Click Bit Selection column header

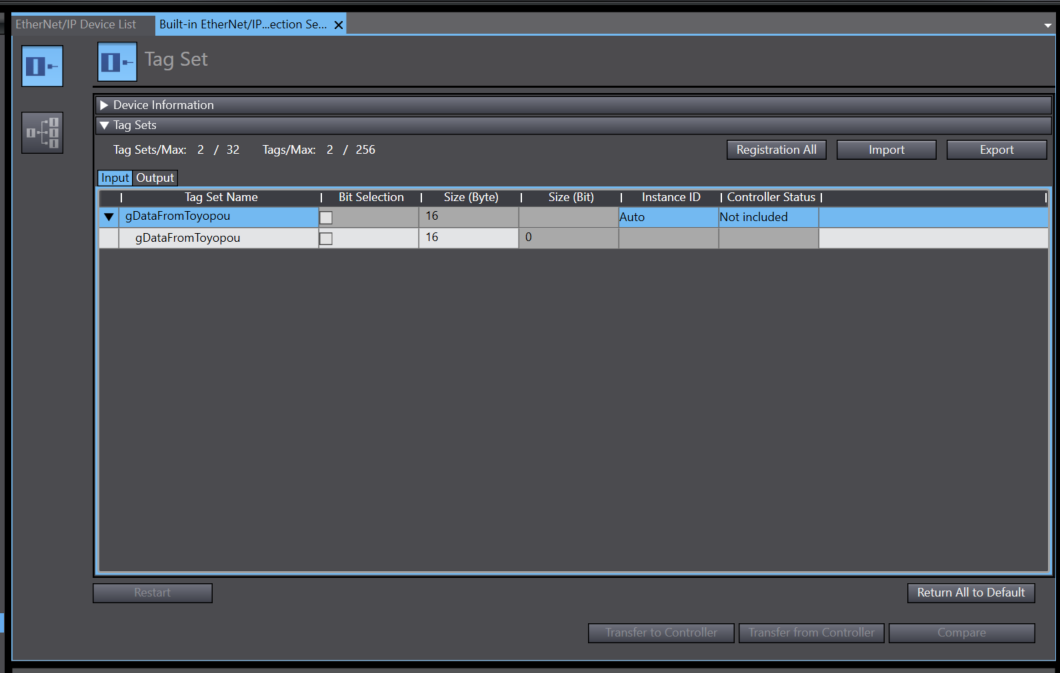pos(371,197)
